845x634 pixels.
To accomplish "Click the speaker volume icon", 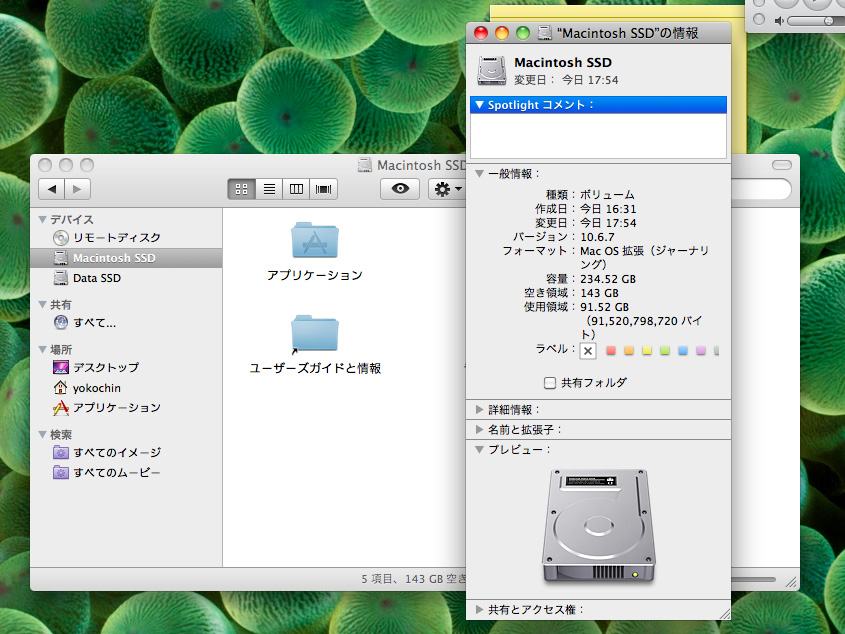I will (x=779, y=21).
